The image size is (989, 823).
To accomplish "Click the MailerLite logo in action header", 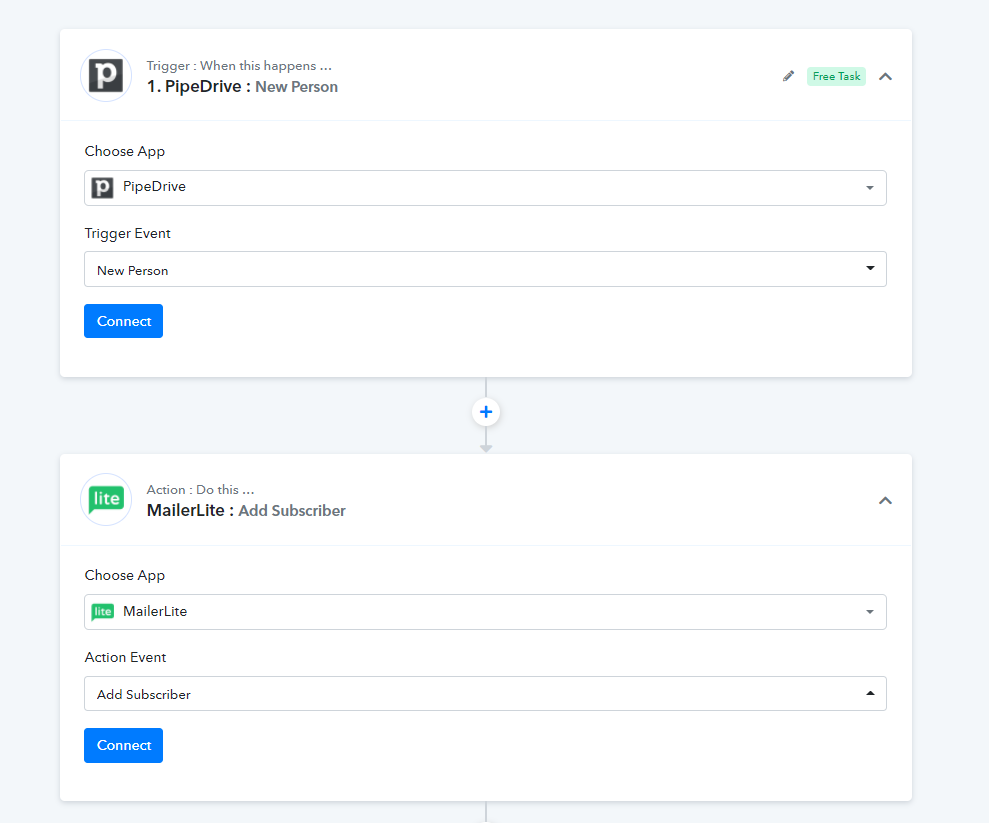I will tap(106, 499).
